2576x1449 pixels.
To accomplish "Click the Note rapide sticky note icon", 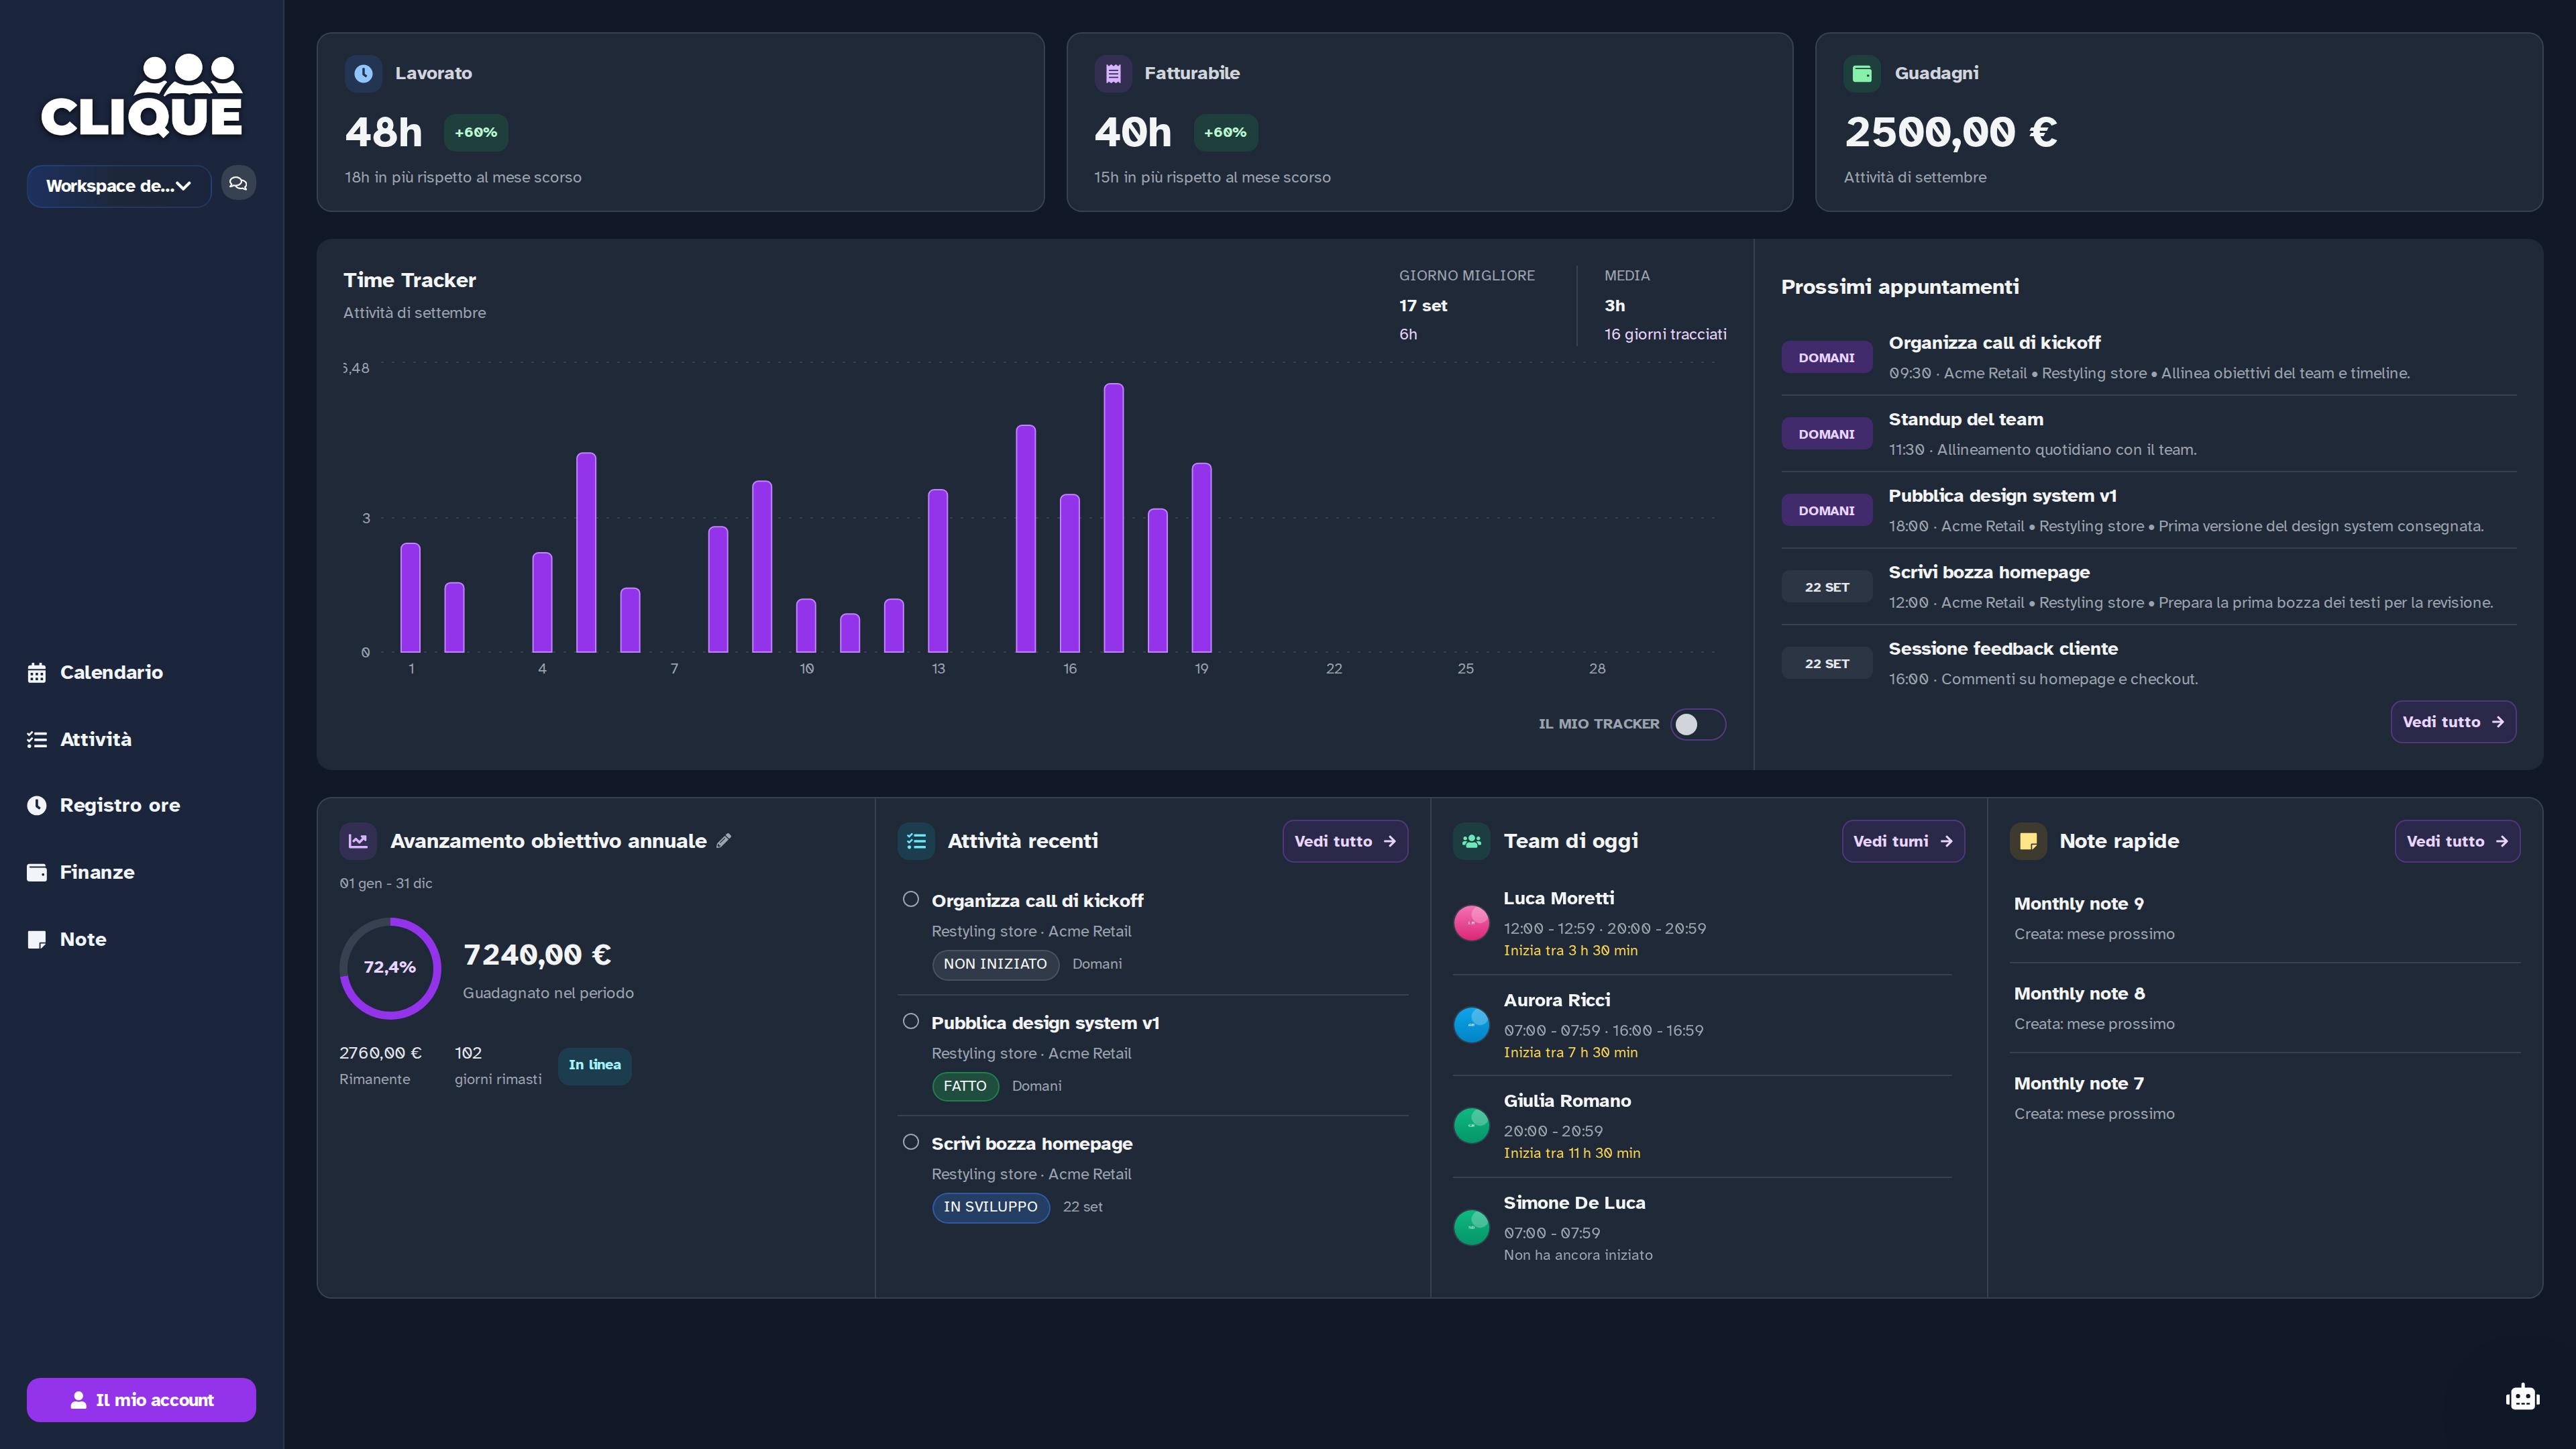I will coord(2028,841).
